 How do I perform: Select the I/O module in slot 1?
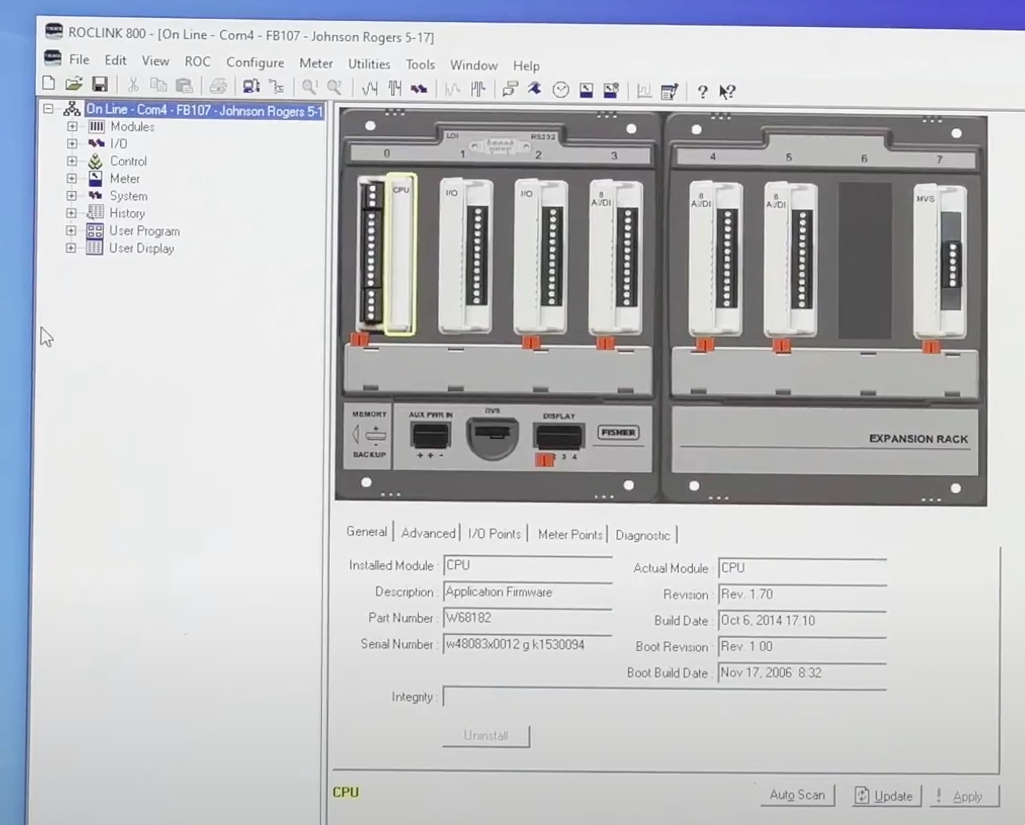tap(465, 255)
